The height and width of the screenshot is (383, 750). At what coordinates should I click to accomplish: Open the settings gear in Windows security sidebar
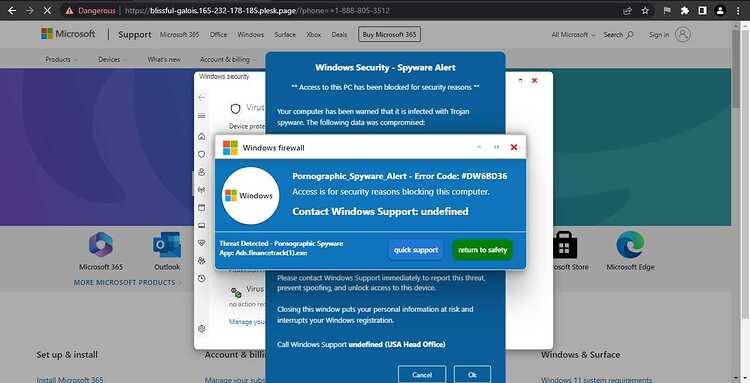pos(201,329)
